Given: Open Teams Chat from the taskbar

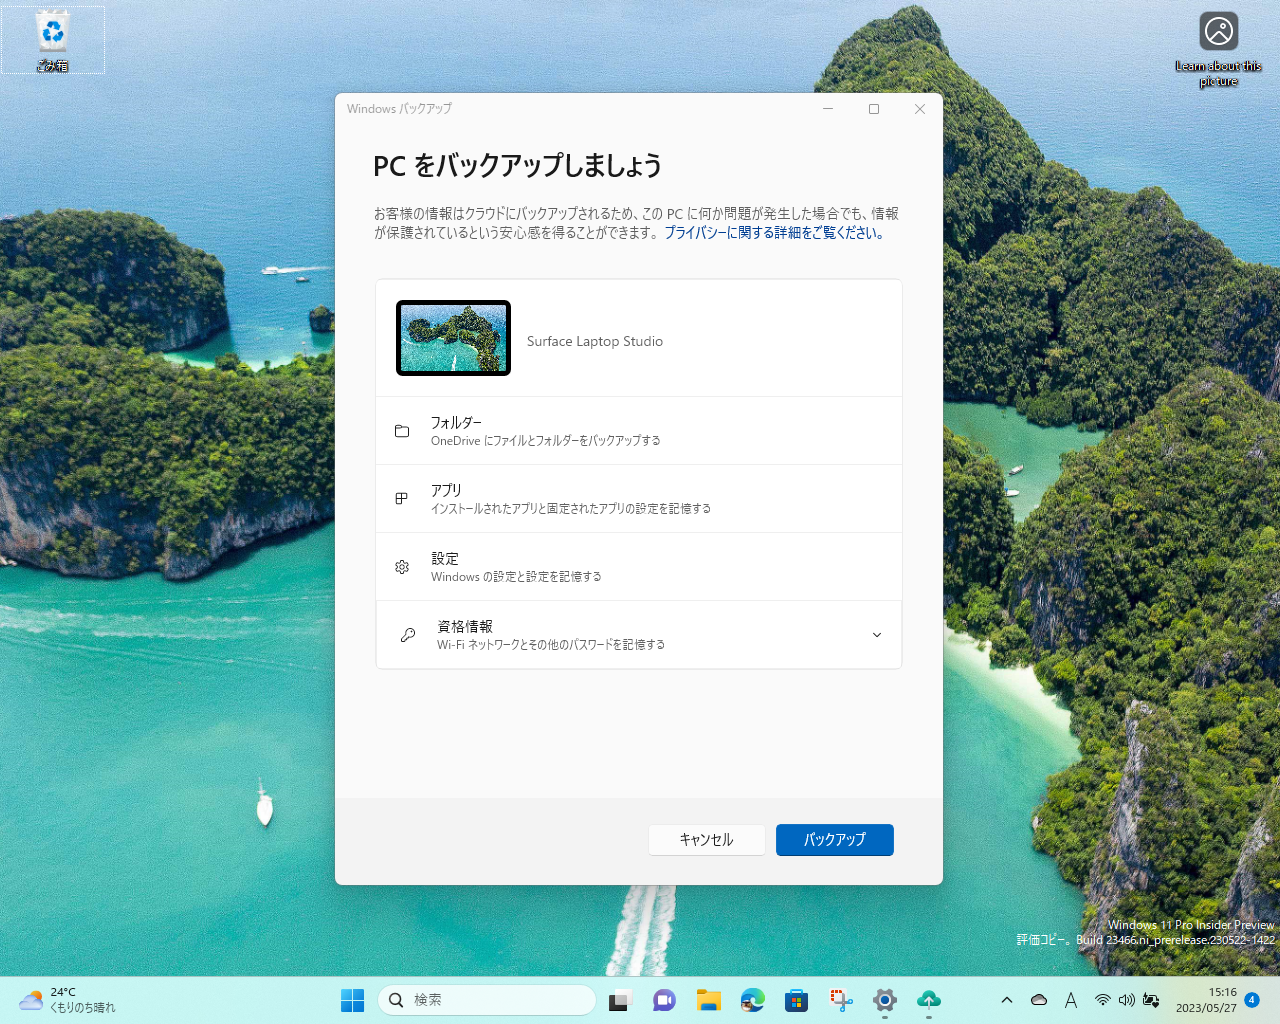Looking at the screenshot, I should [x=664, y=1000].
